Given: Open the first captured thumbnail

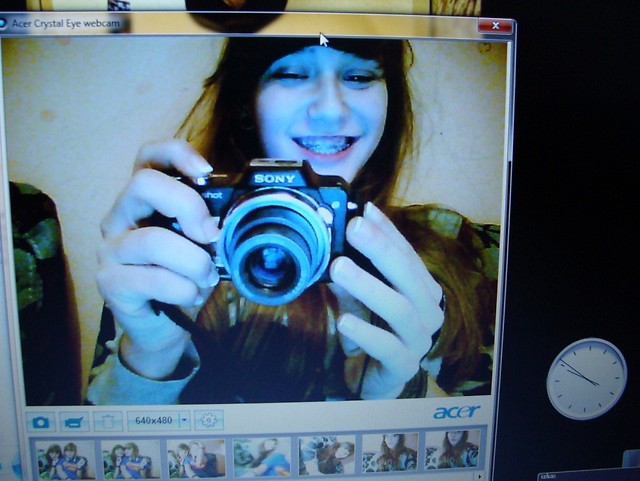Looking at the screenshot, I should click(65, 459).
